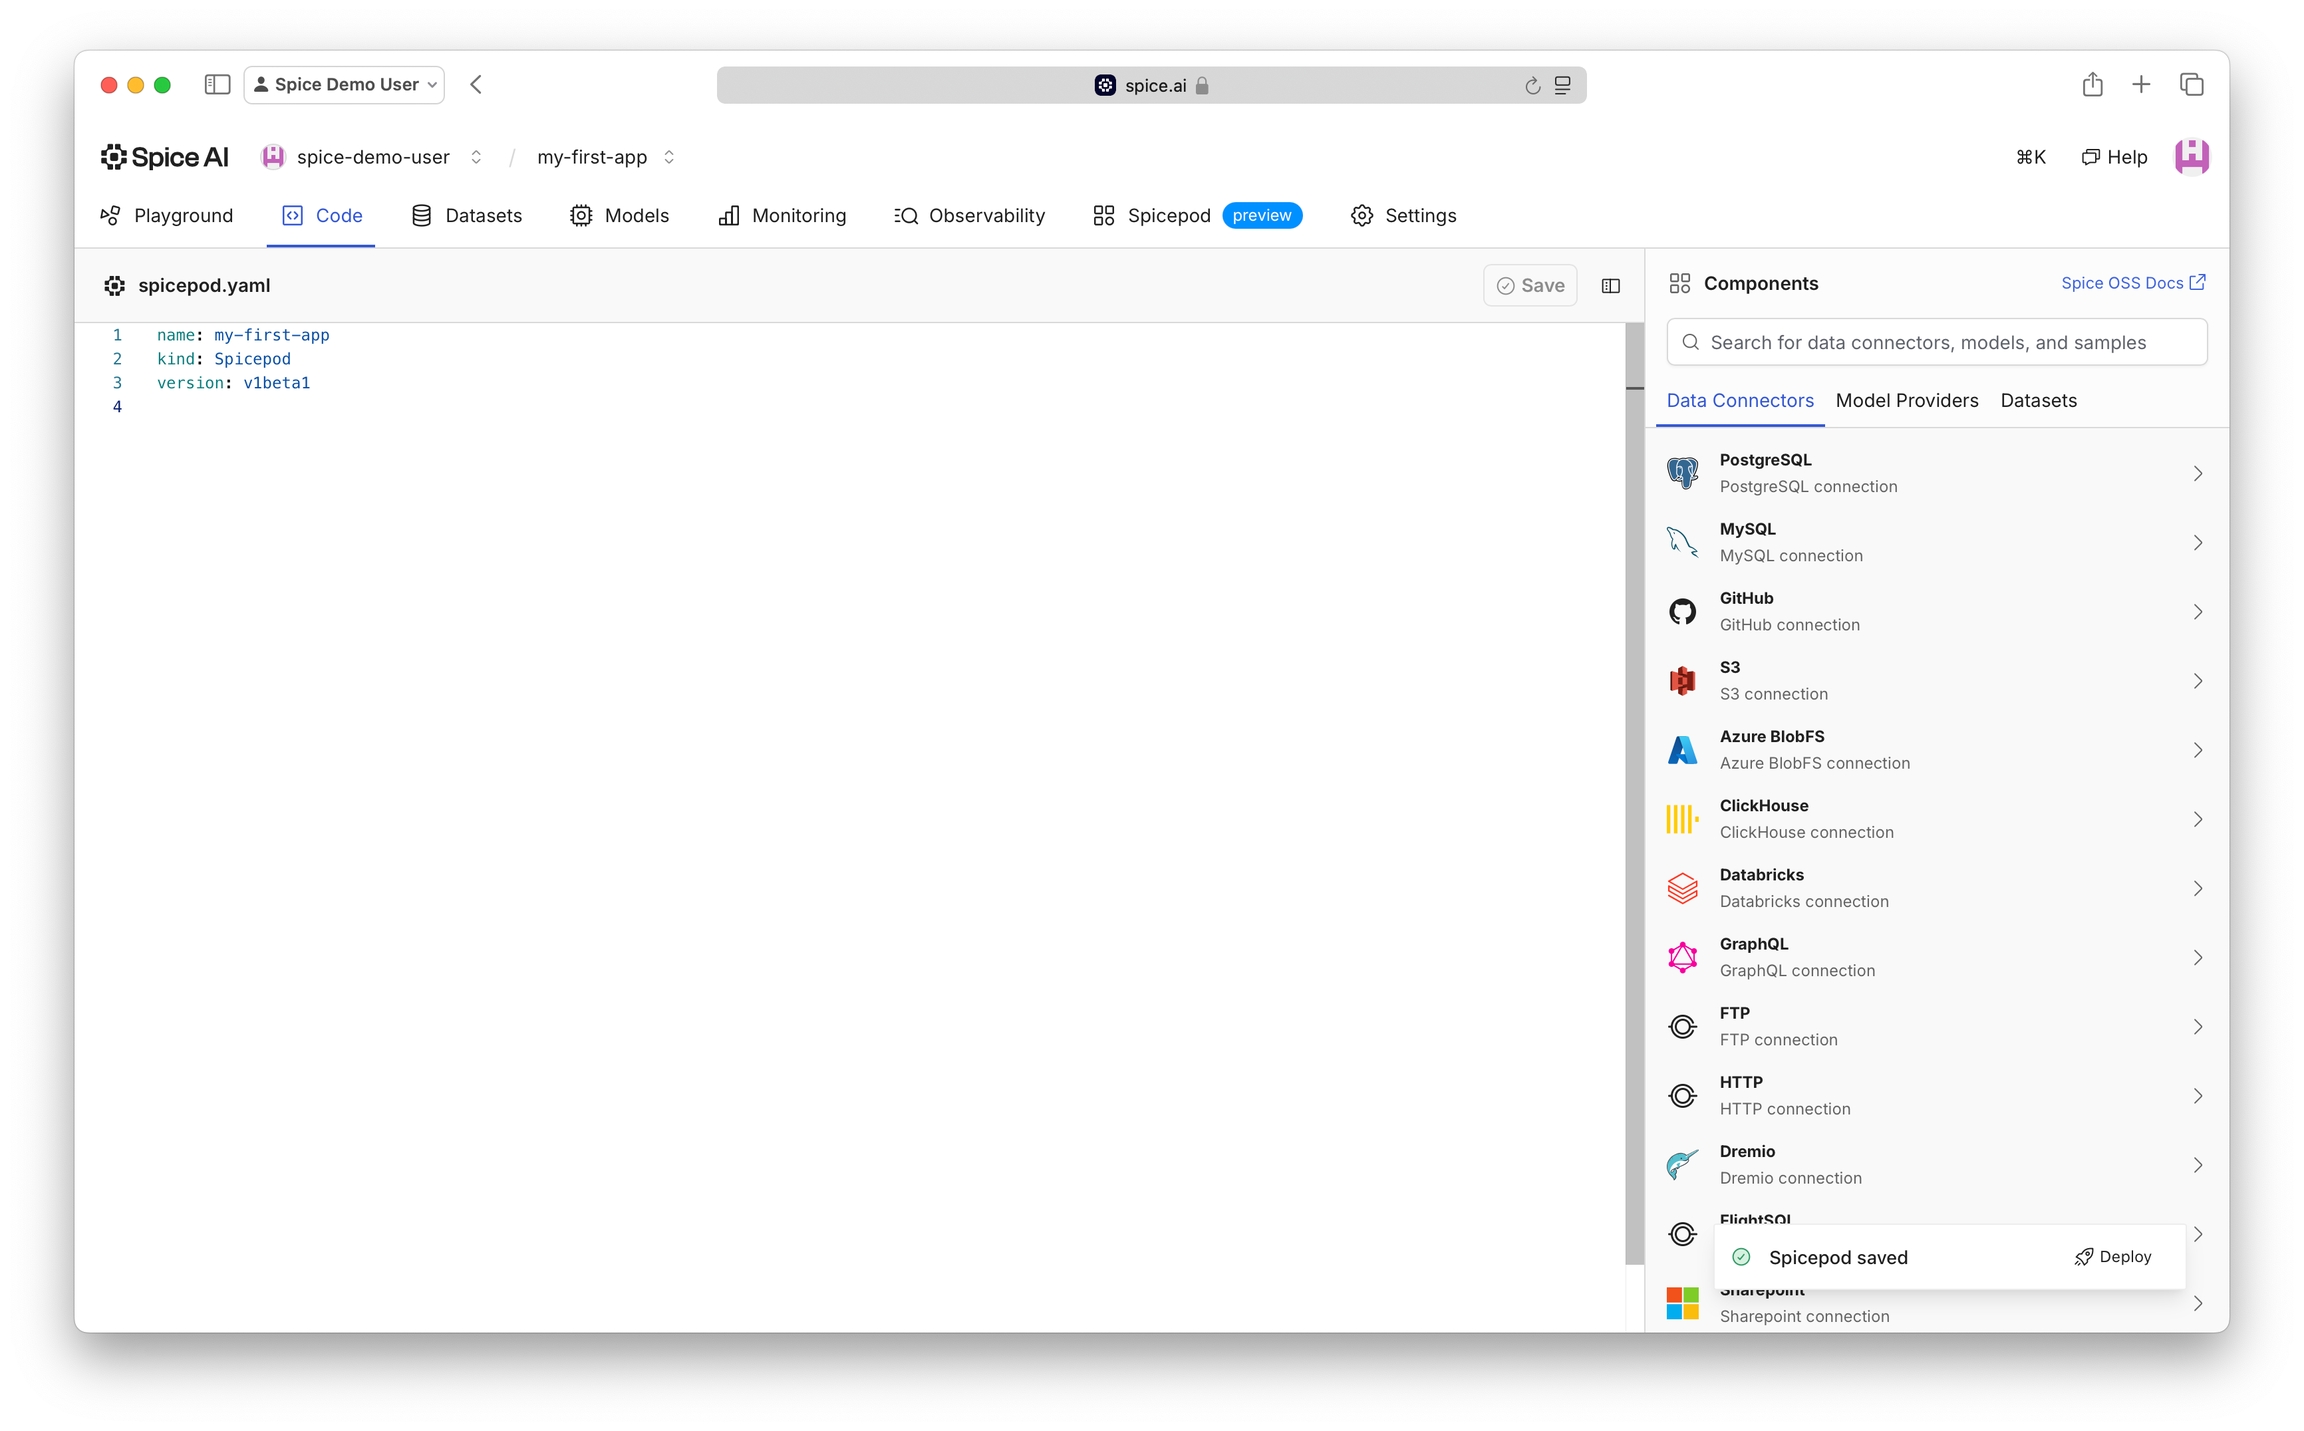This screenshot has width=2304, height=1431.
Task: Click the PostgreSQL elephant icon
Action: click(x=1682, y=473)
